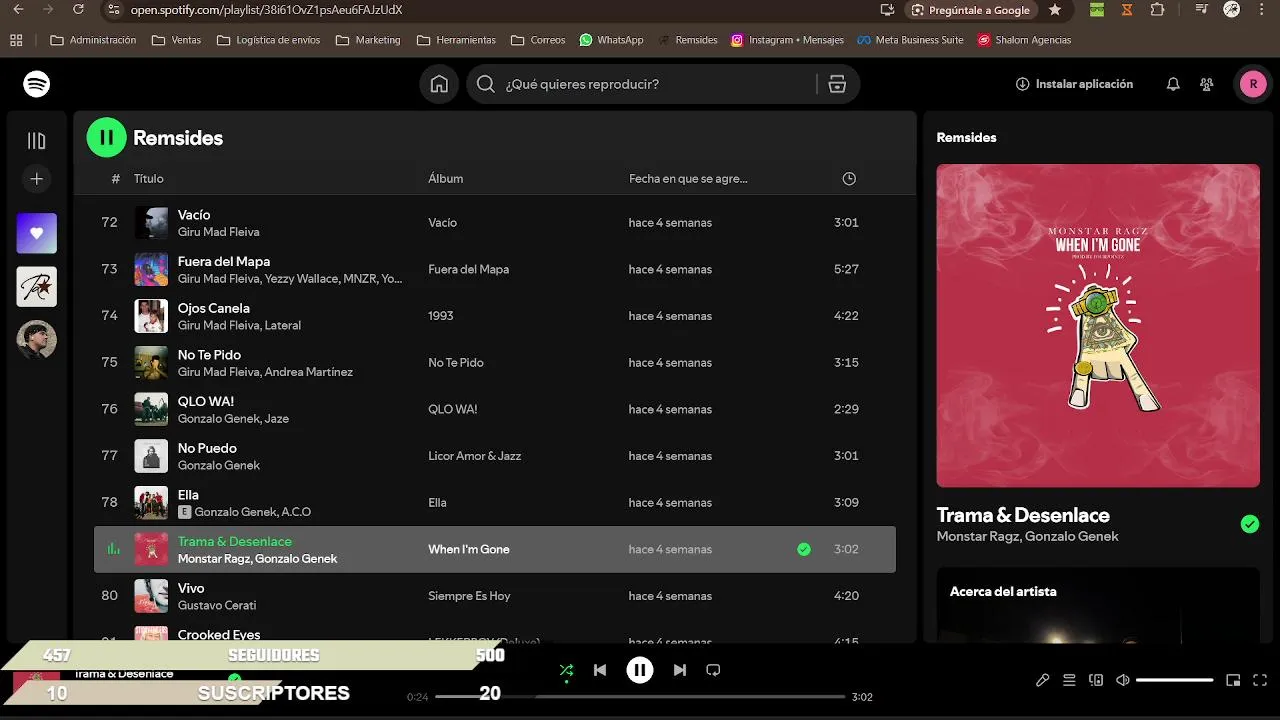Select the Ojos Canela track title

[x=214, y=308]
